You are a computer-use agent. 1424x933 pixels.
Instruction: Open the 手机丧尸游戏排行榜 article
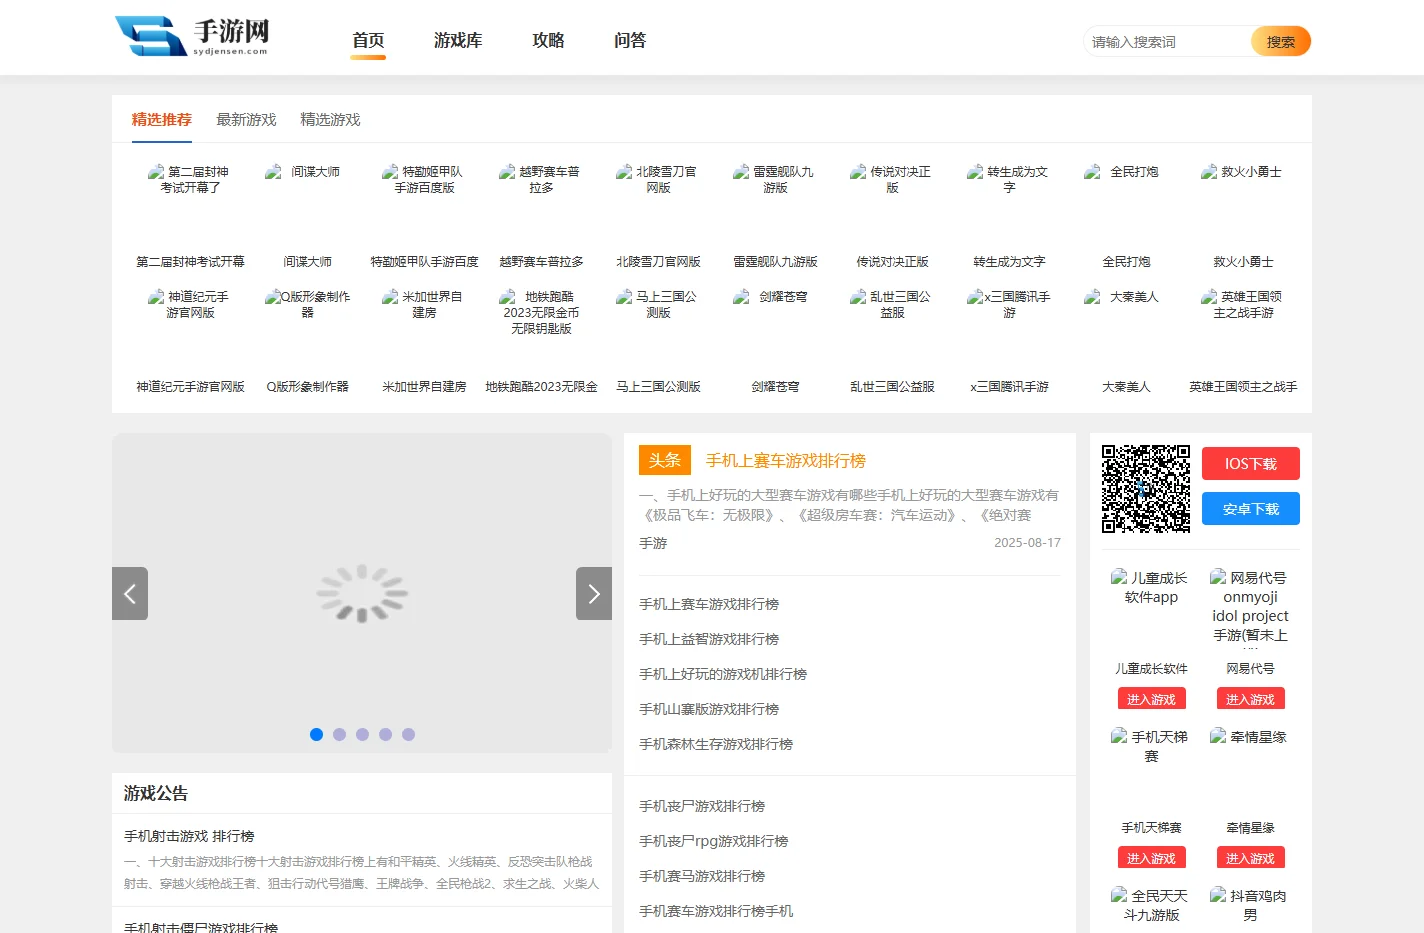[702, 806]
